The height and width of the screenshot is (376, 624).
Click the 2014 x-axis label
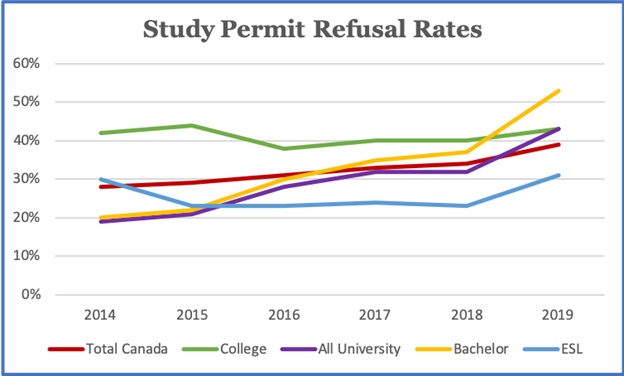point(100,315)
